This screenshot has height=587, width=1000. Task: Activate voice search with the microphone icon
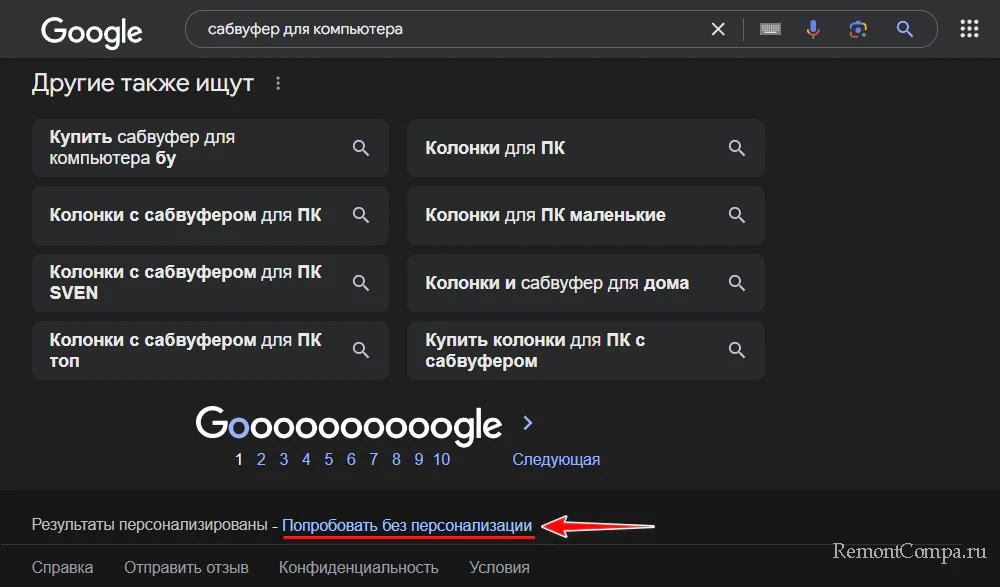813,29
